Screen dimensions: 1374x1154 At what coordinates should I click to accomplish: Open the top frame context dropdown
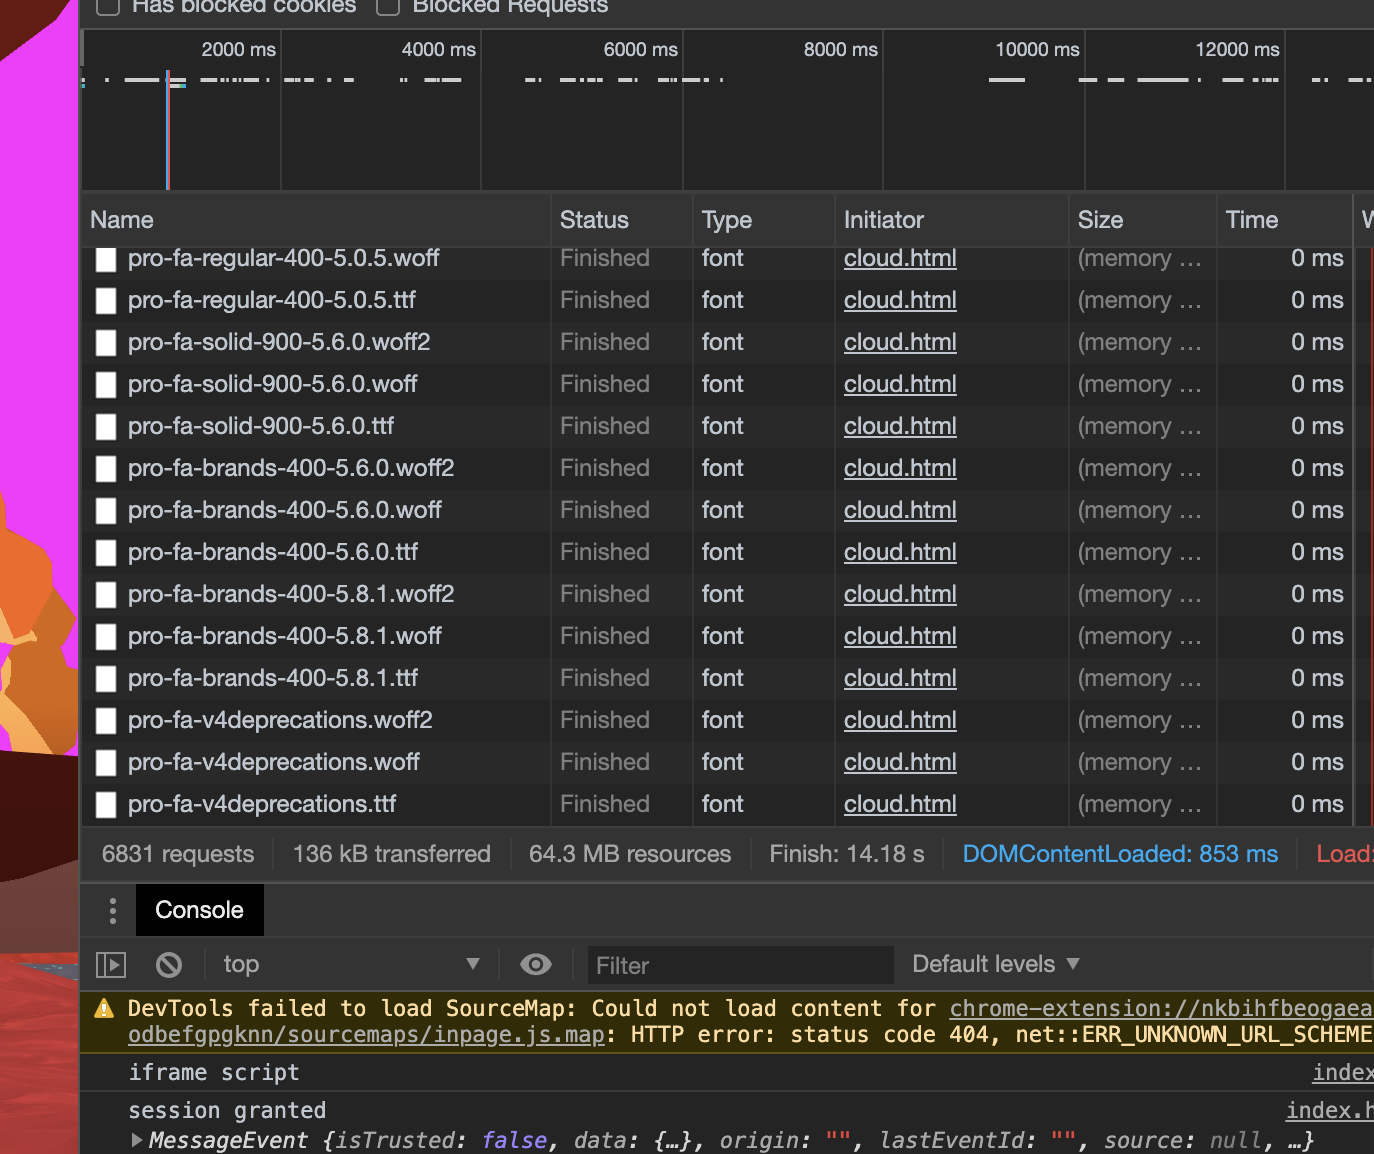pos(352,964)
